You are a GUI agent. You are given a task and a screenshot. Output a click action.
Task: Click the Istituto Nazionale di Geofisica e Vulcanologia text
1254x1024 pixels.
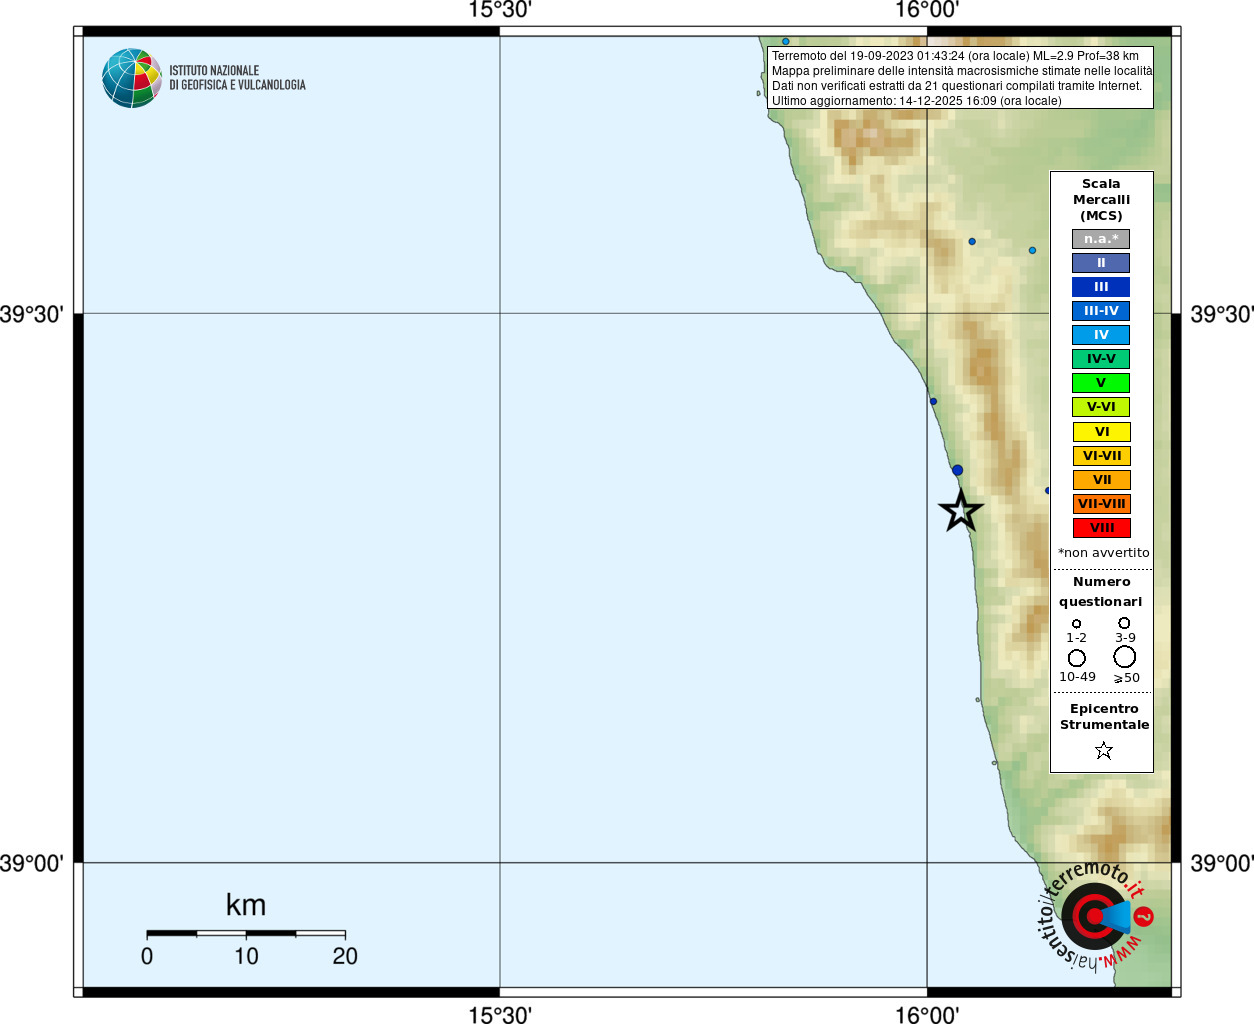pyautogui.click(x=237, y=78)
